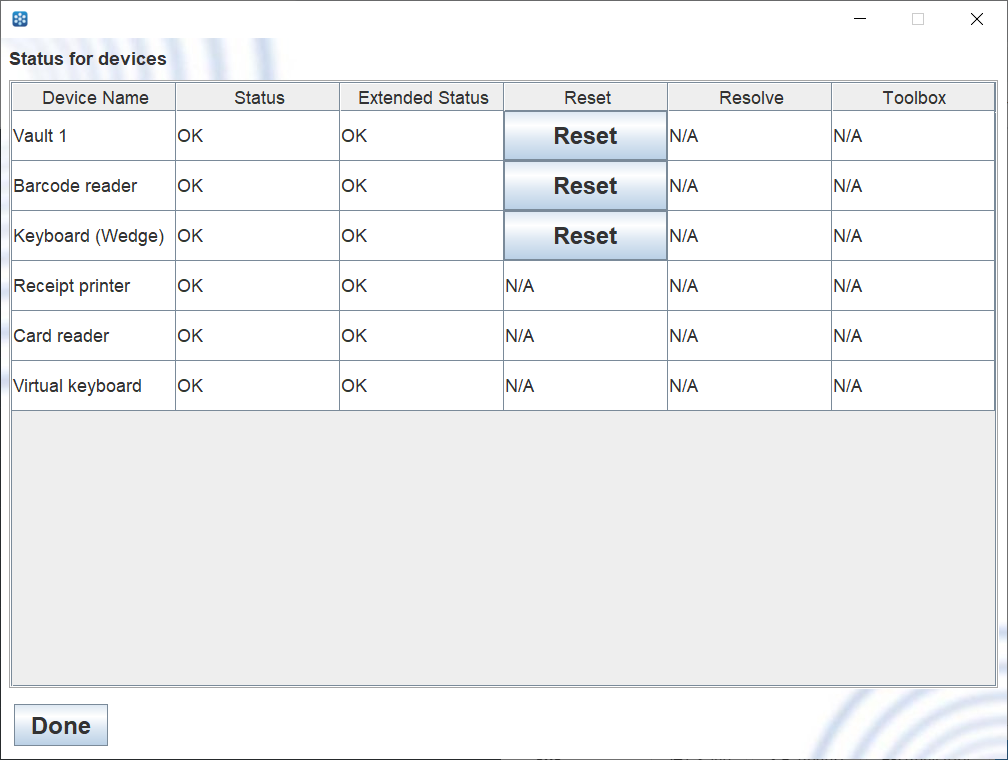Click the Toolbox column header
The height and width of the screenshot is (760, 1008).
[914, 97]
